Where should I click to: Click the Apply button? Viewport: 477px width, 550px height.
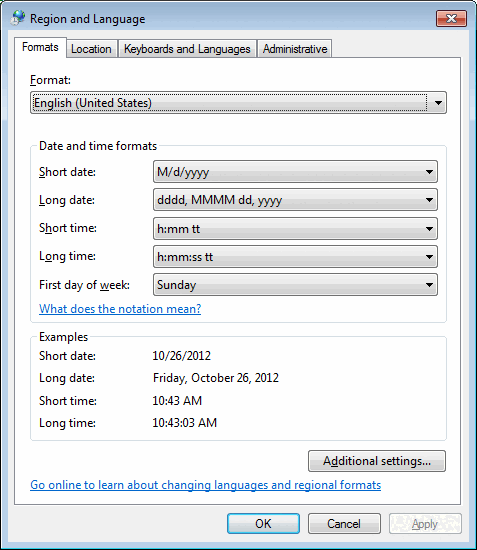click(x=425, y=524)
